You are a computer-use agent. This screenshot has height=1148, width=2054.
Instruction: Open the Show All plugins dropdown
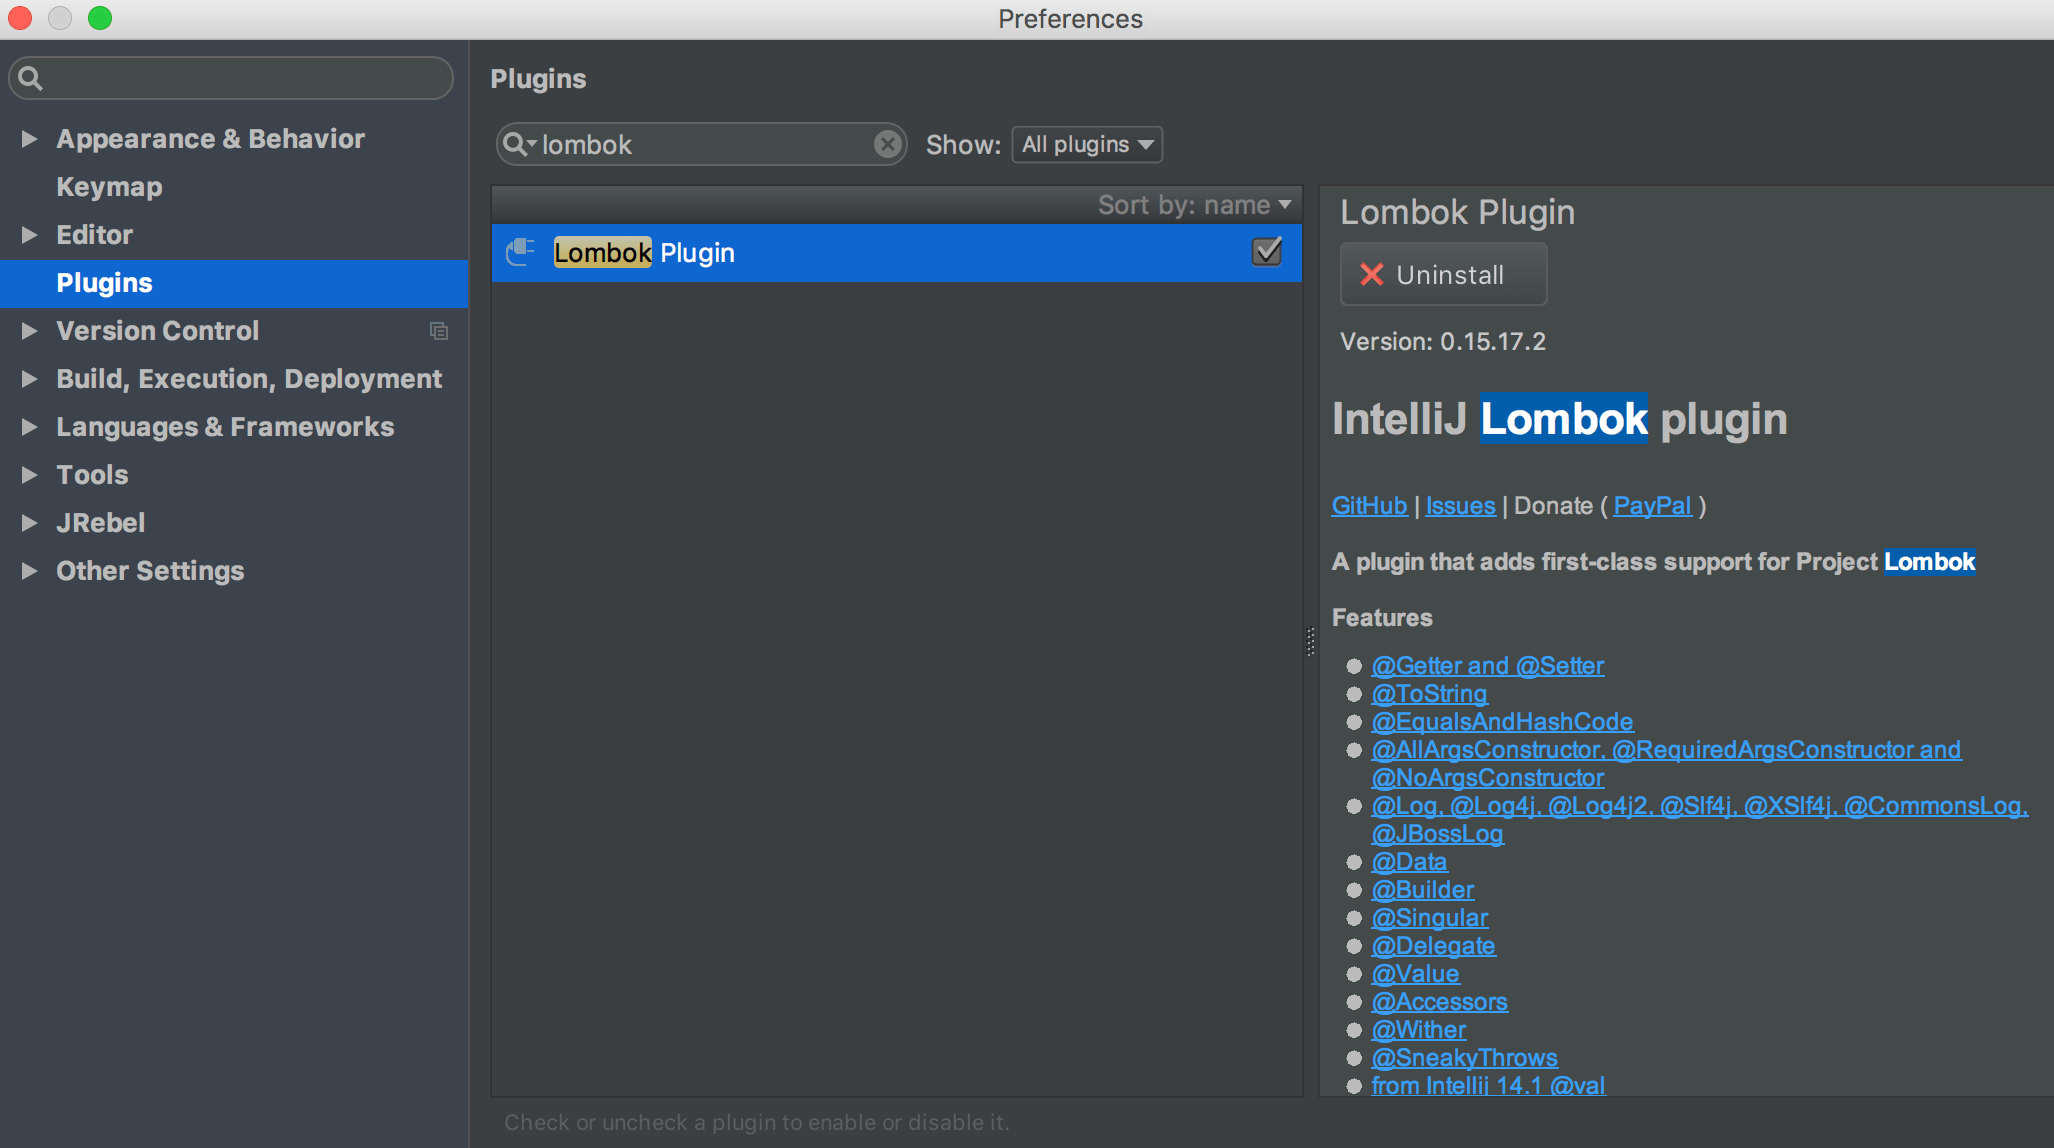click(x=1086, y=142)
